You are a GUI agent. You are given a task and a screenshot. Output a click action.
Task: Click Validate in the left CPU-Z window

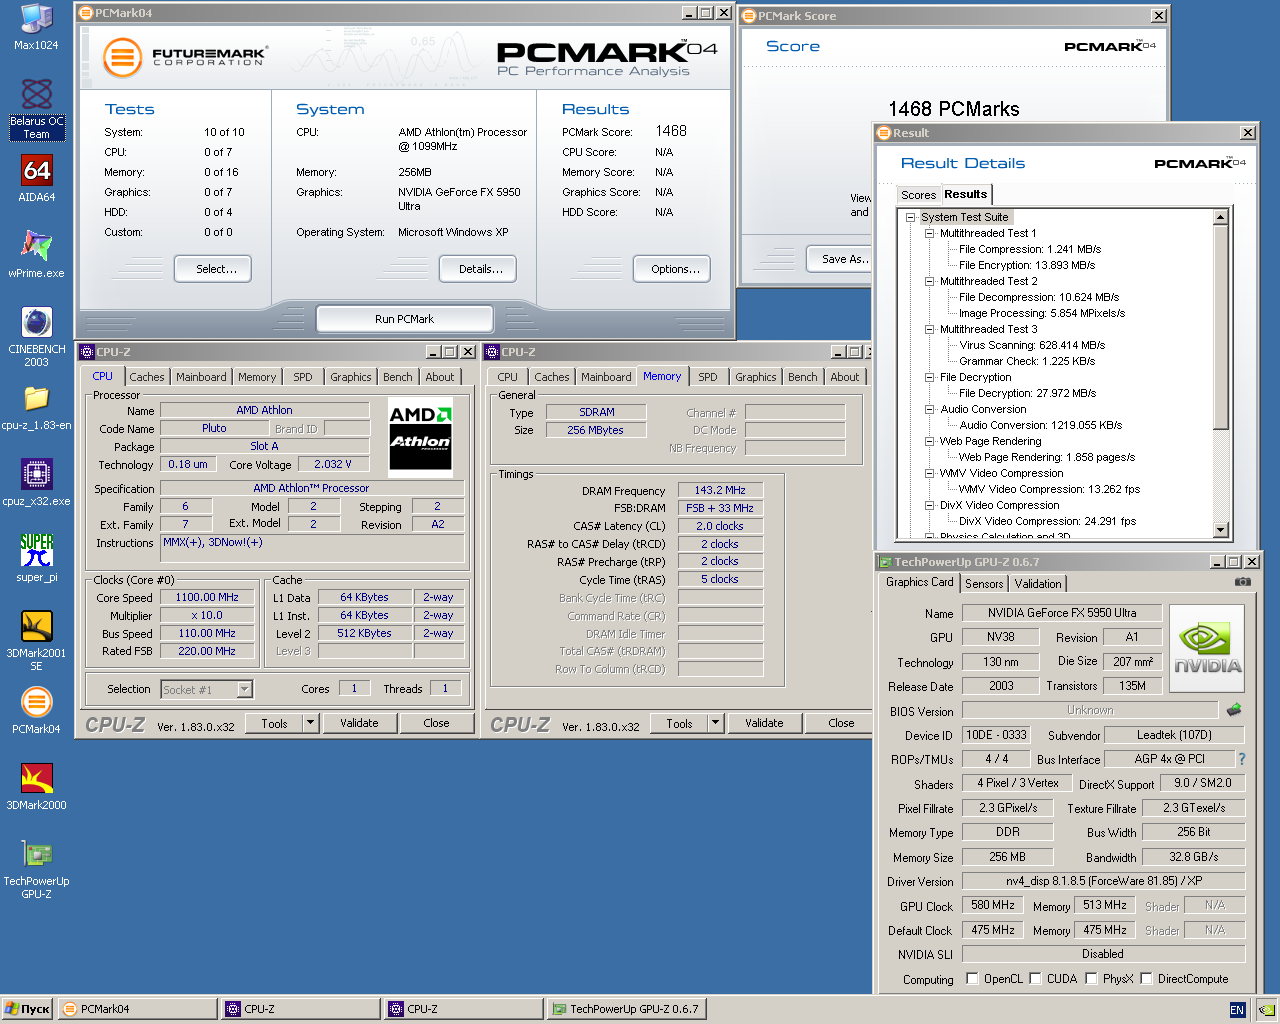pyautogui.click(x=359, y=723)
